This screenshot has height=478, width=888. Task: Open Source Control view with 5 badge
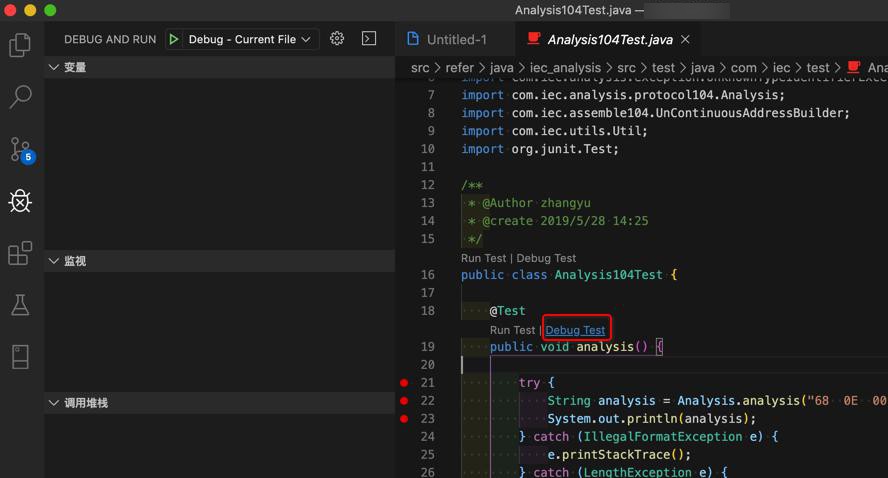pyautogui.click(x=22, y=150)
